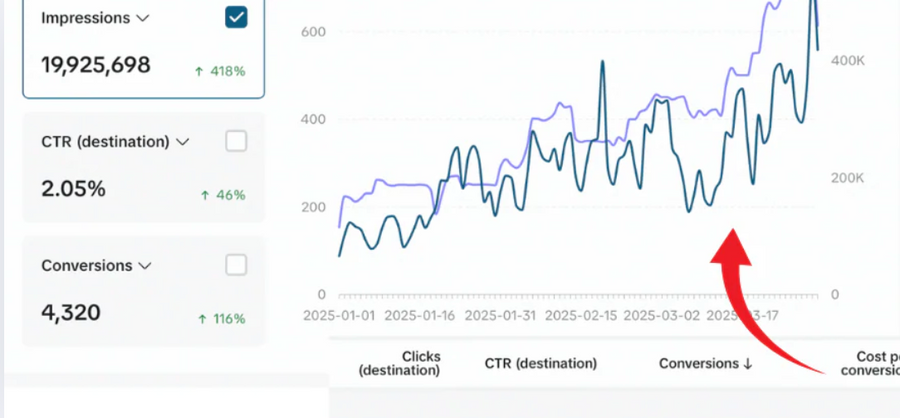This screenshot has height=418, width=900.
Task: Click the 400K right axis label
Action: (x=847, y=61)
